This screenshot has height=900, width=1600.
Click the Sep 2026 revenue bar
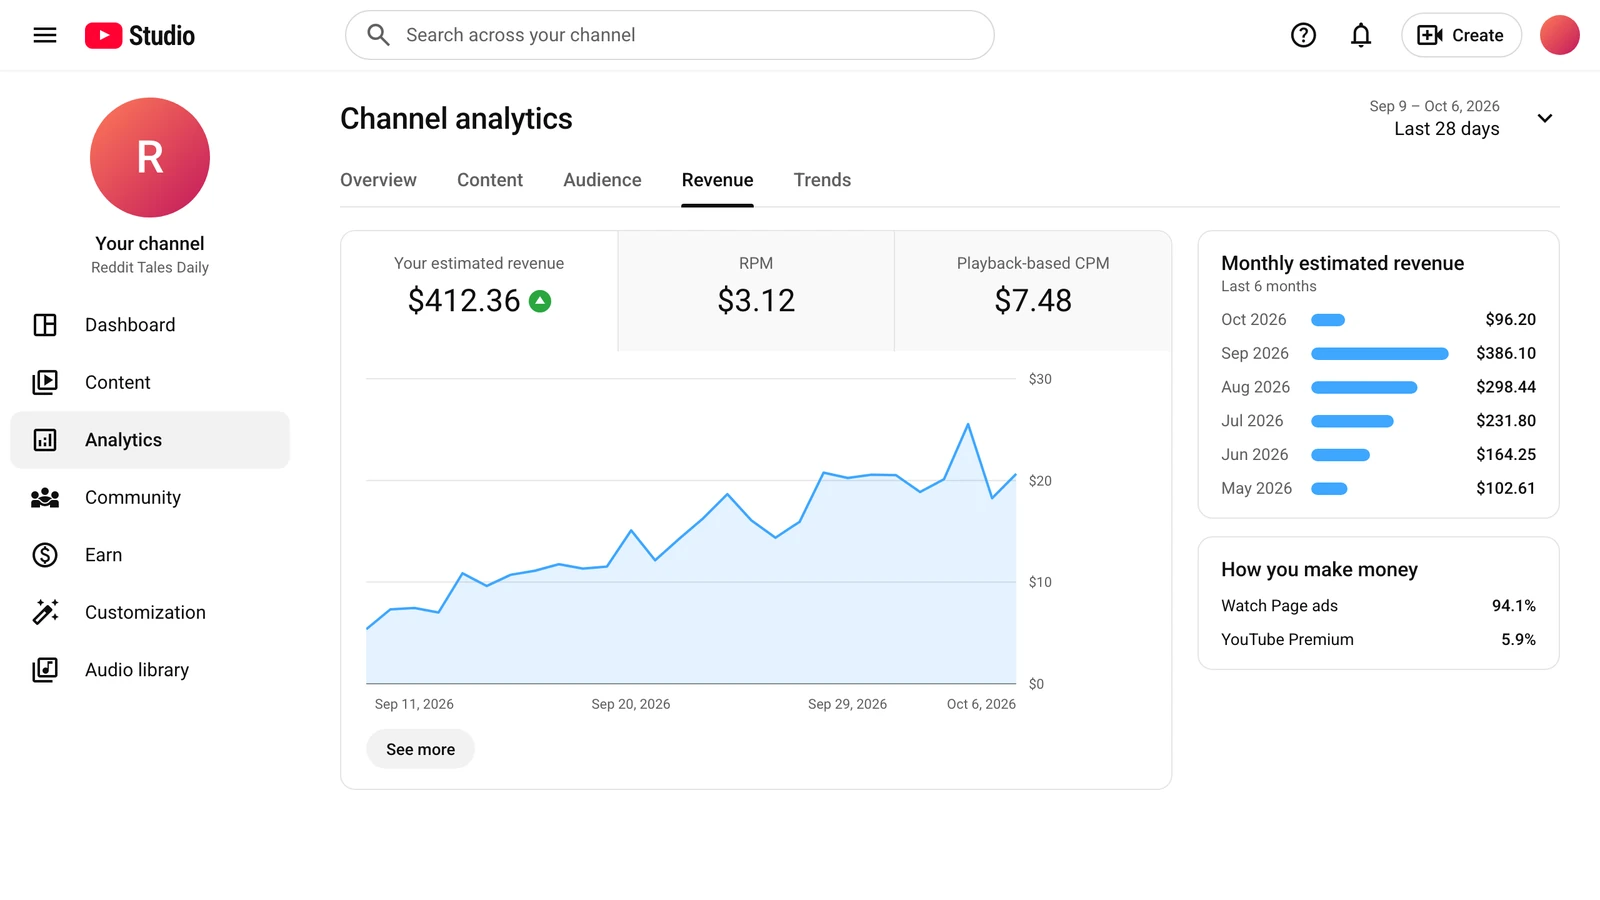click(x=1380, y=354)
